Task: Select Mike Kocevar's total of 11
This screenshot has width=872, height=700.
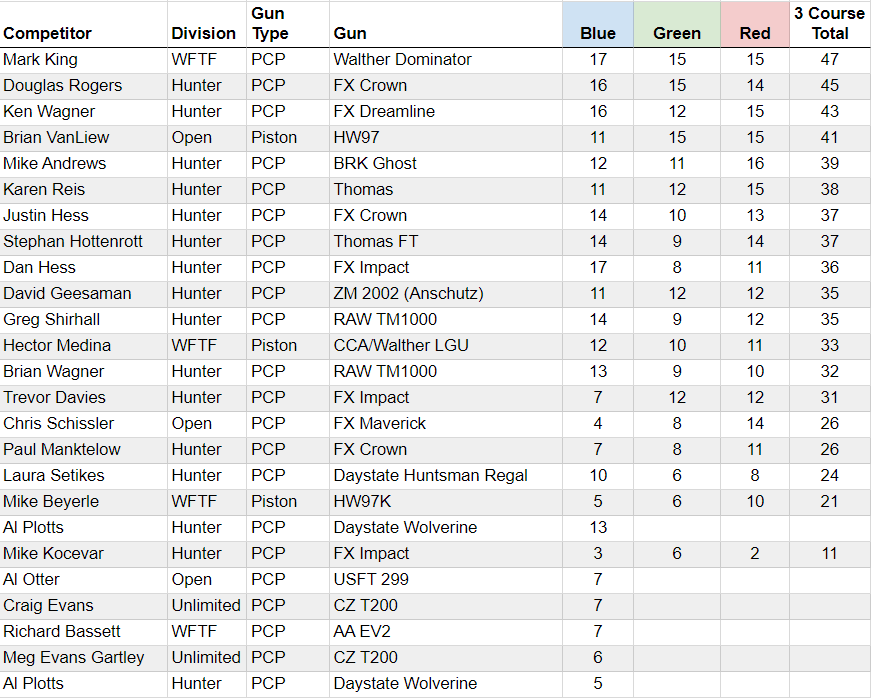Action: 829,554
